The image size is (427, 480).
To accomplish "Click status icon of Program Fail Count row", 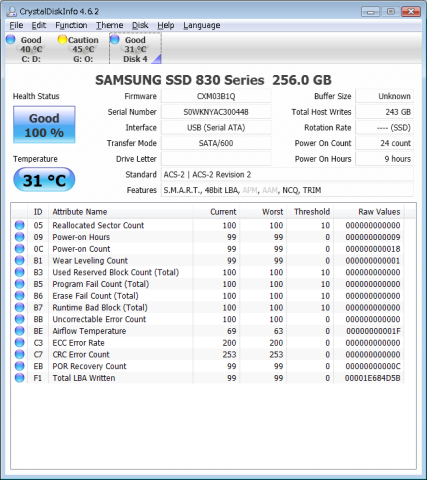I will pos(20,284).
